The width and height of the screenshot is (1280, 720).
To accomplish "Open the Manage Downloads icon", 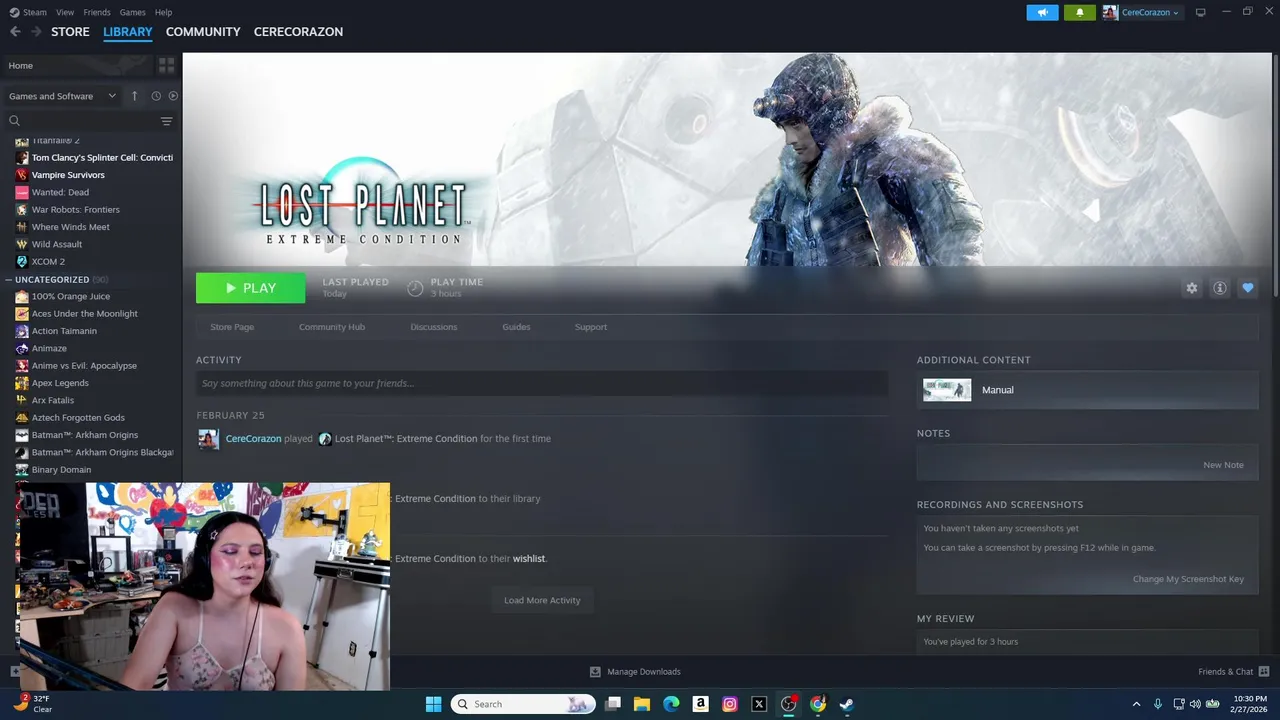I will point(595,672).
